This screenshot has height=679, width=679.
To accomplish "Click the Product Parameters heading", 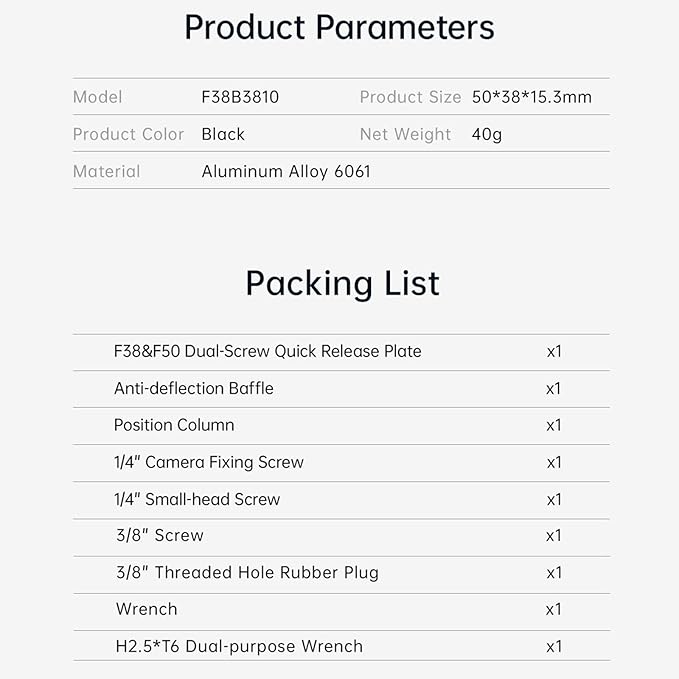I will click(x=339, y=28).
